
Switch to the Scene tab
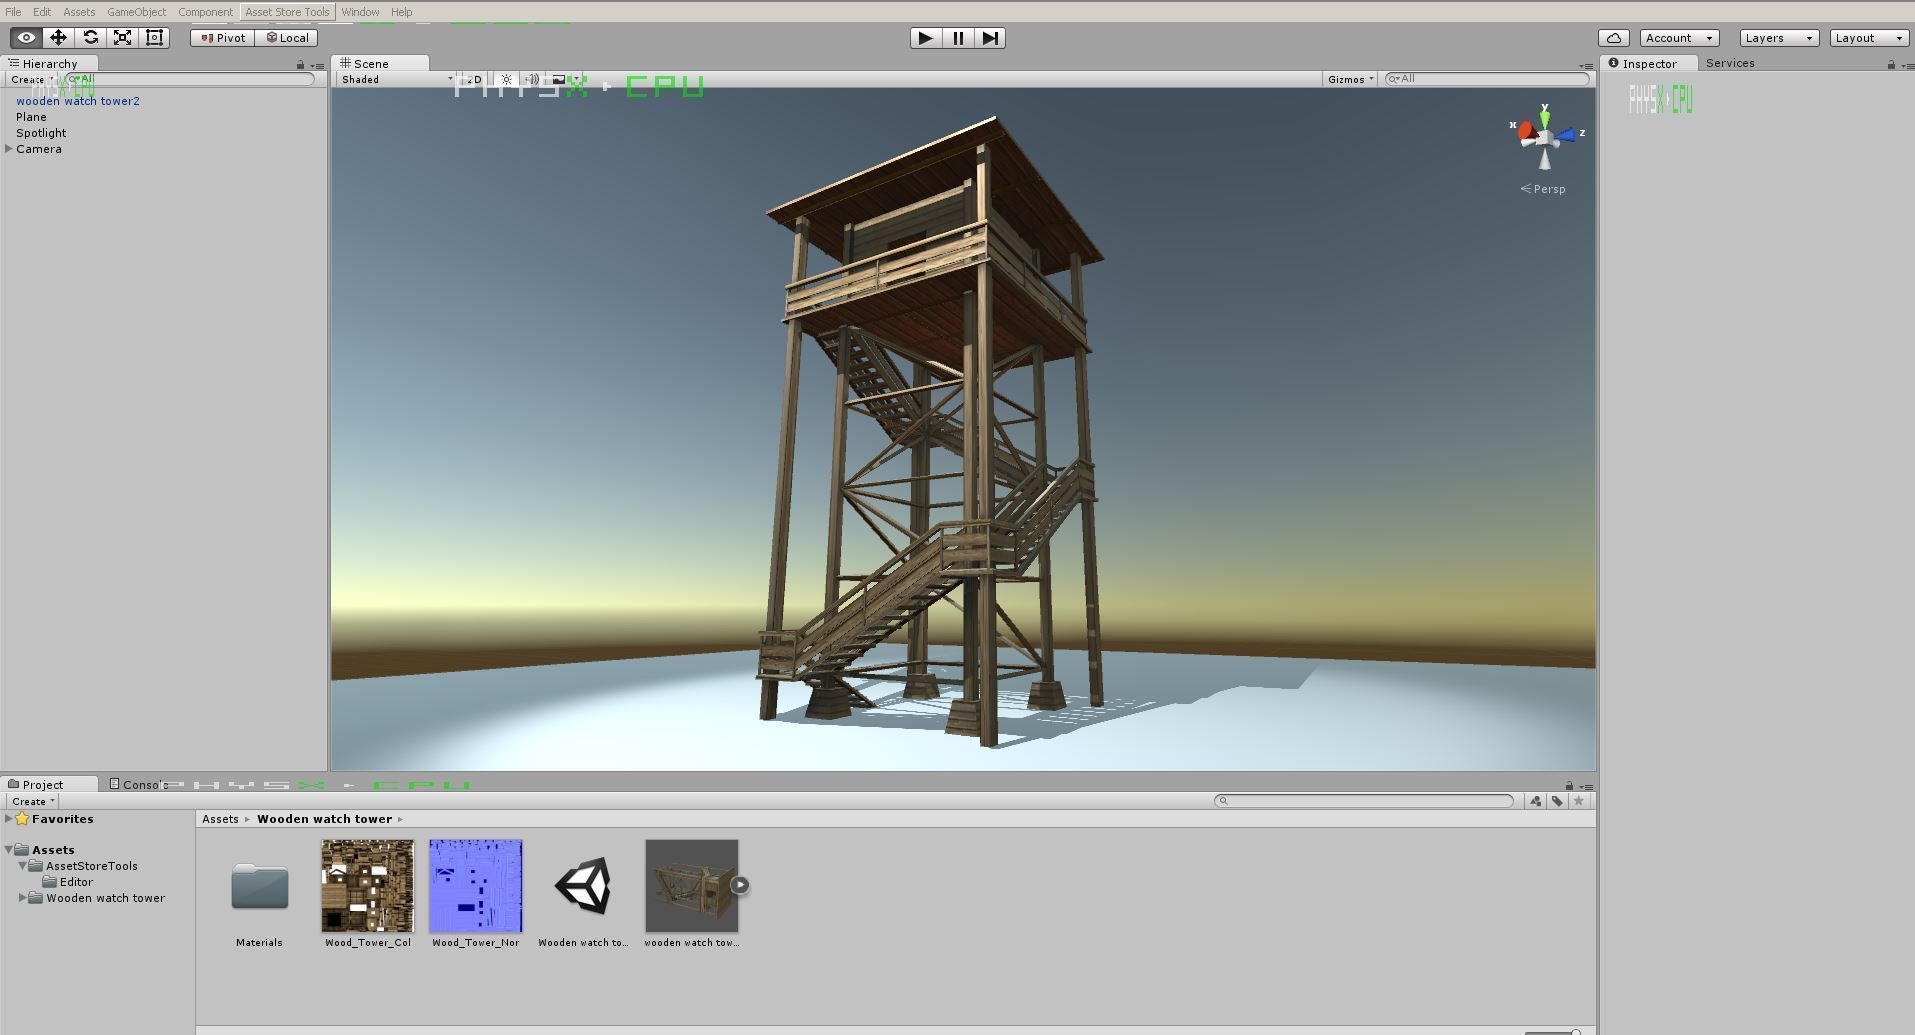coord(380,63)
